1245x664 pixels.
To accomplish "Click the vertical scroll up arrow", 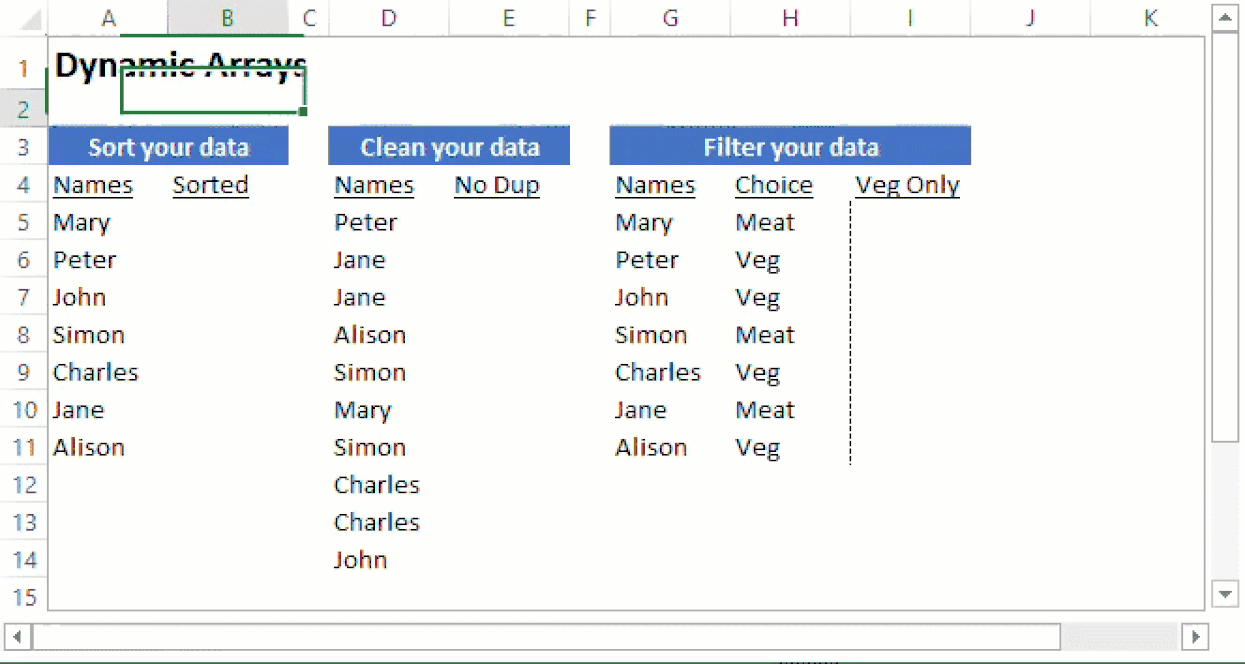I will click(x=1225, y=18).
